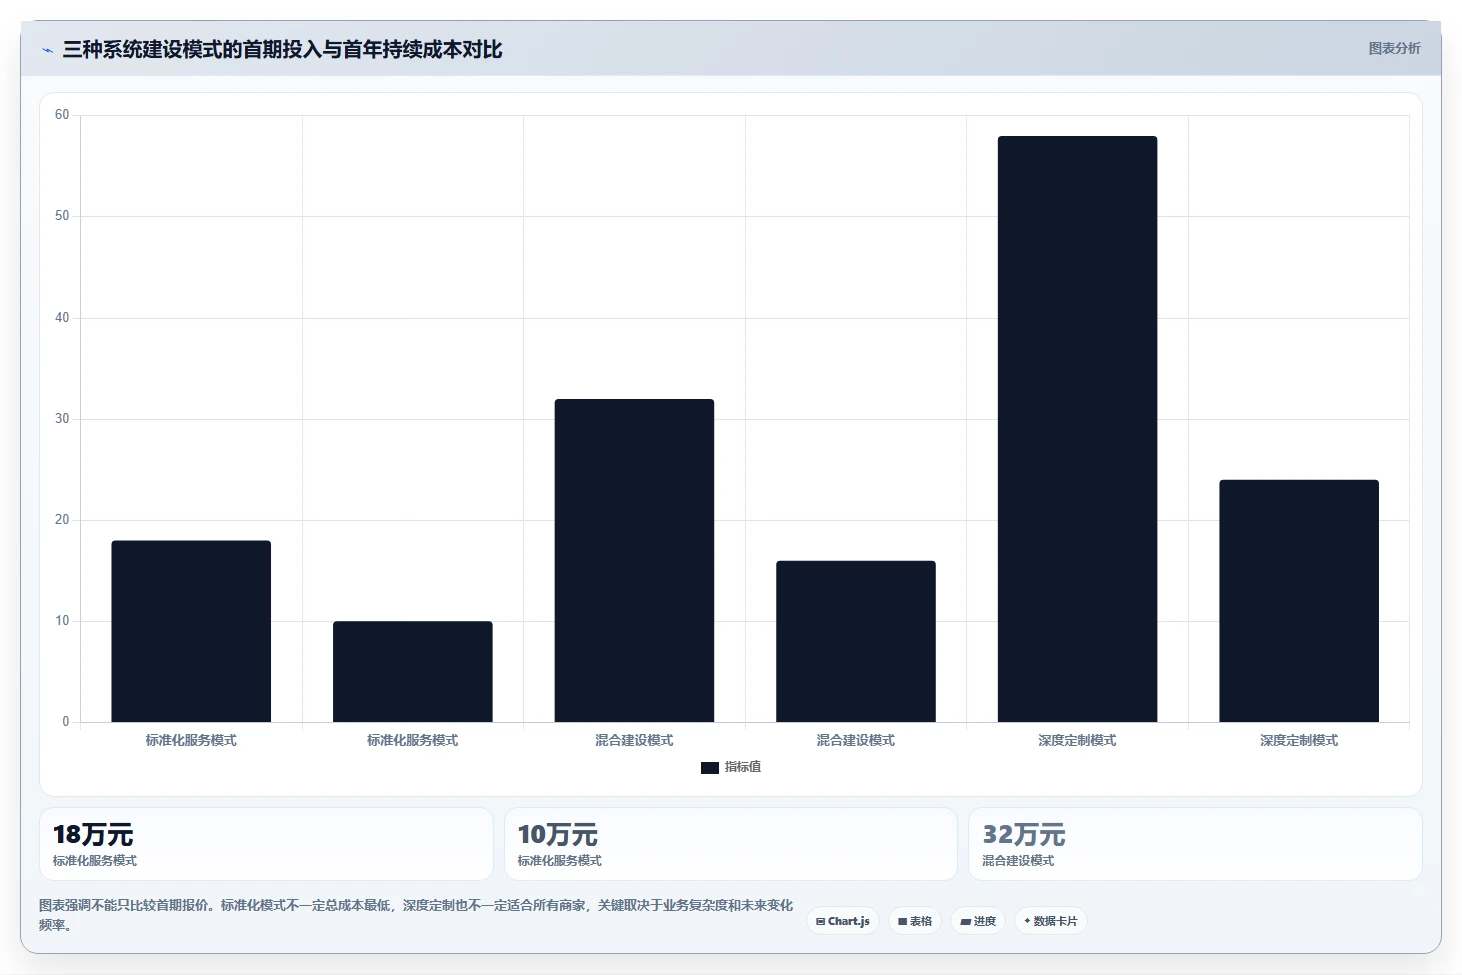1462x975 pixels.
Task: Click the 指标值 legend label
Action: coord(743,767)
